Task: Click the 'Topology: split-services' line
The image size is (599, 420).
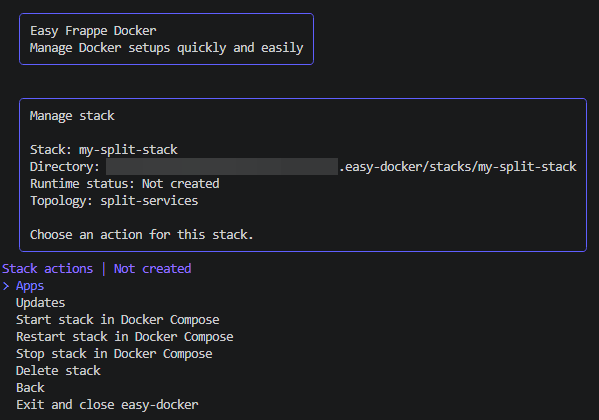Action: [x=114, y=201]
